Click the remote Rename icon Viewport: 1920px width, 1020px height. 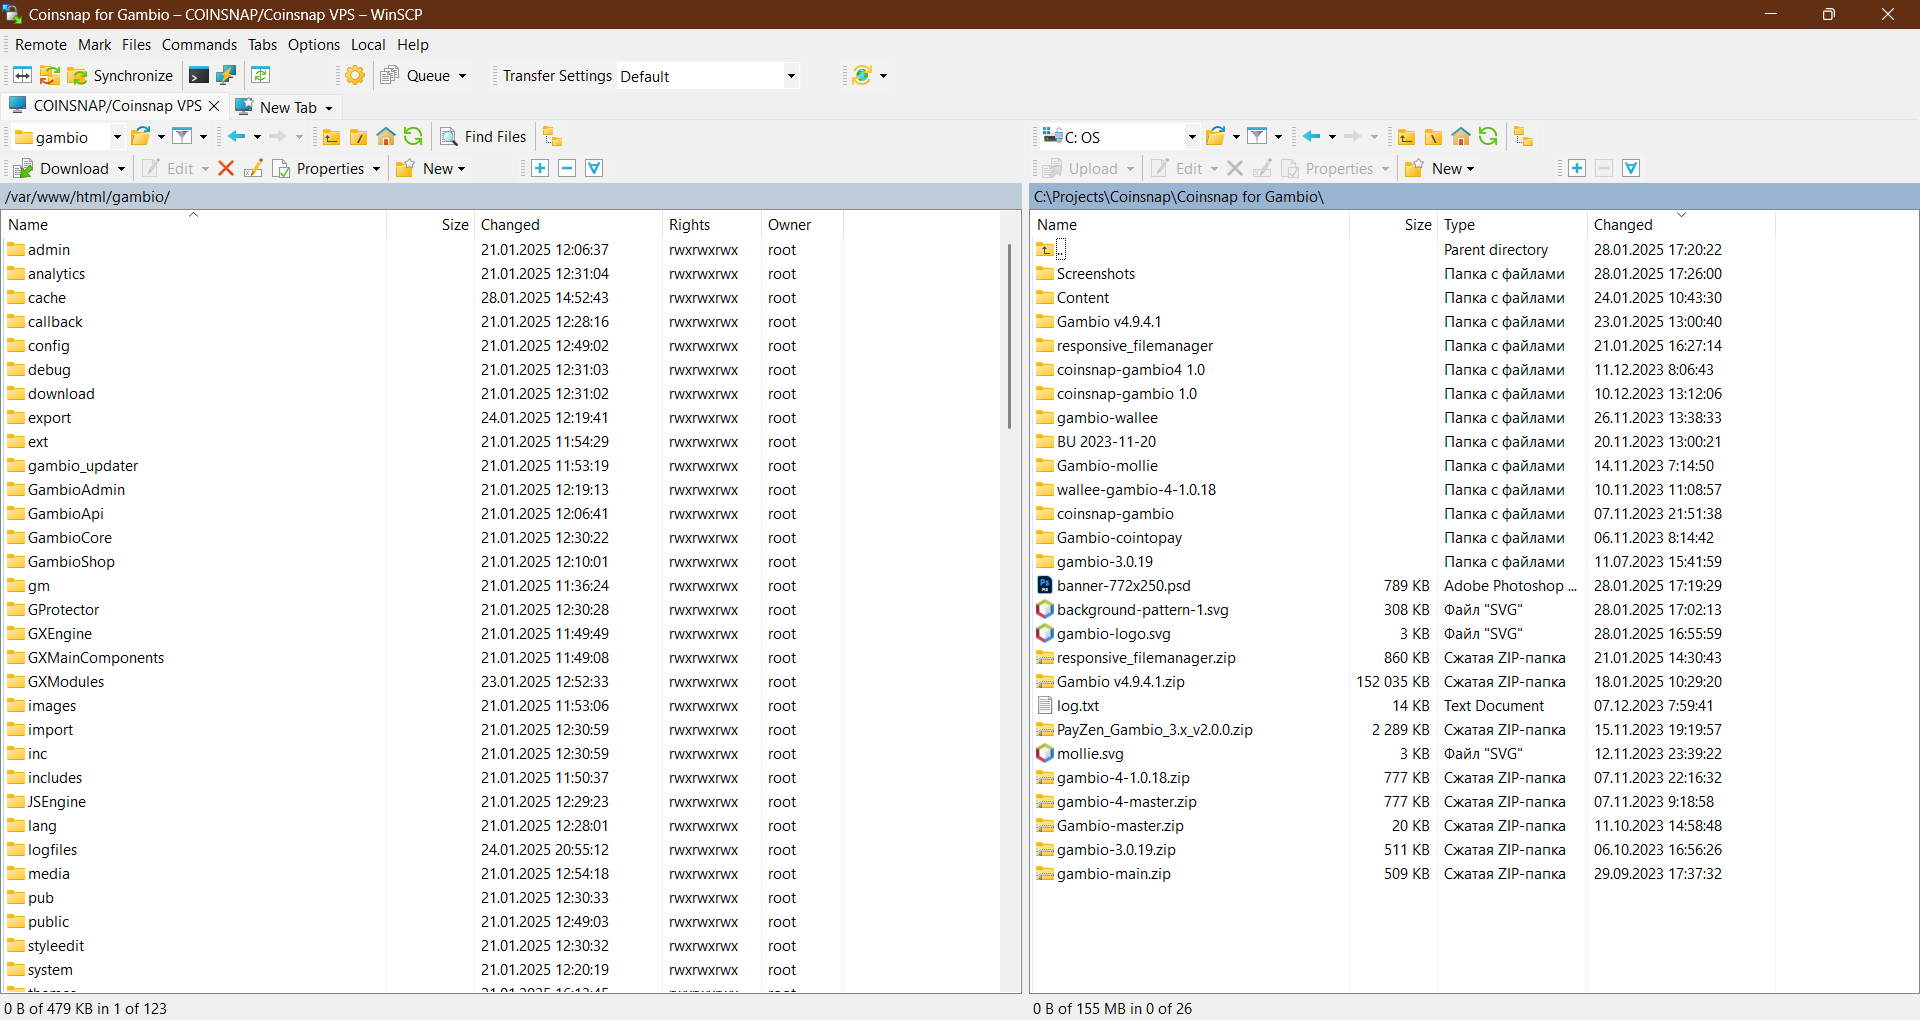tap(253, 168)
